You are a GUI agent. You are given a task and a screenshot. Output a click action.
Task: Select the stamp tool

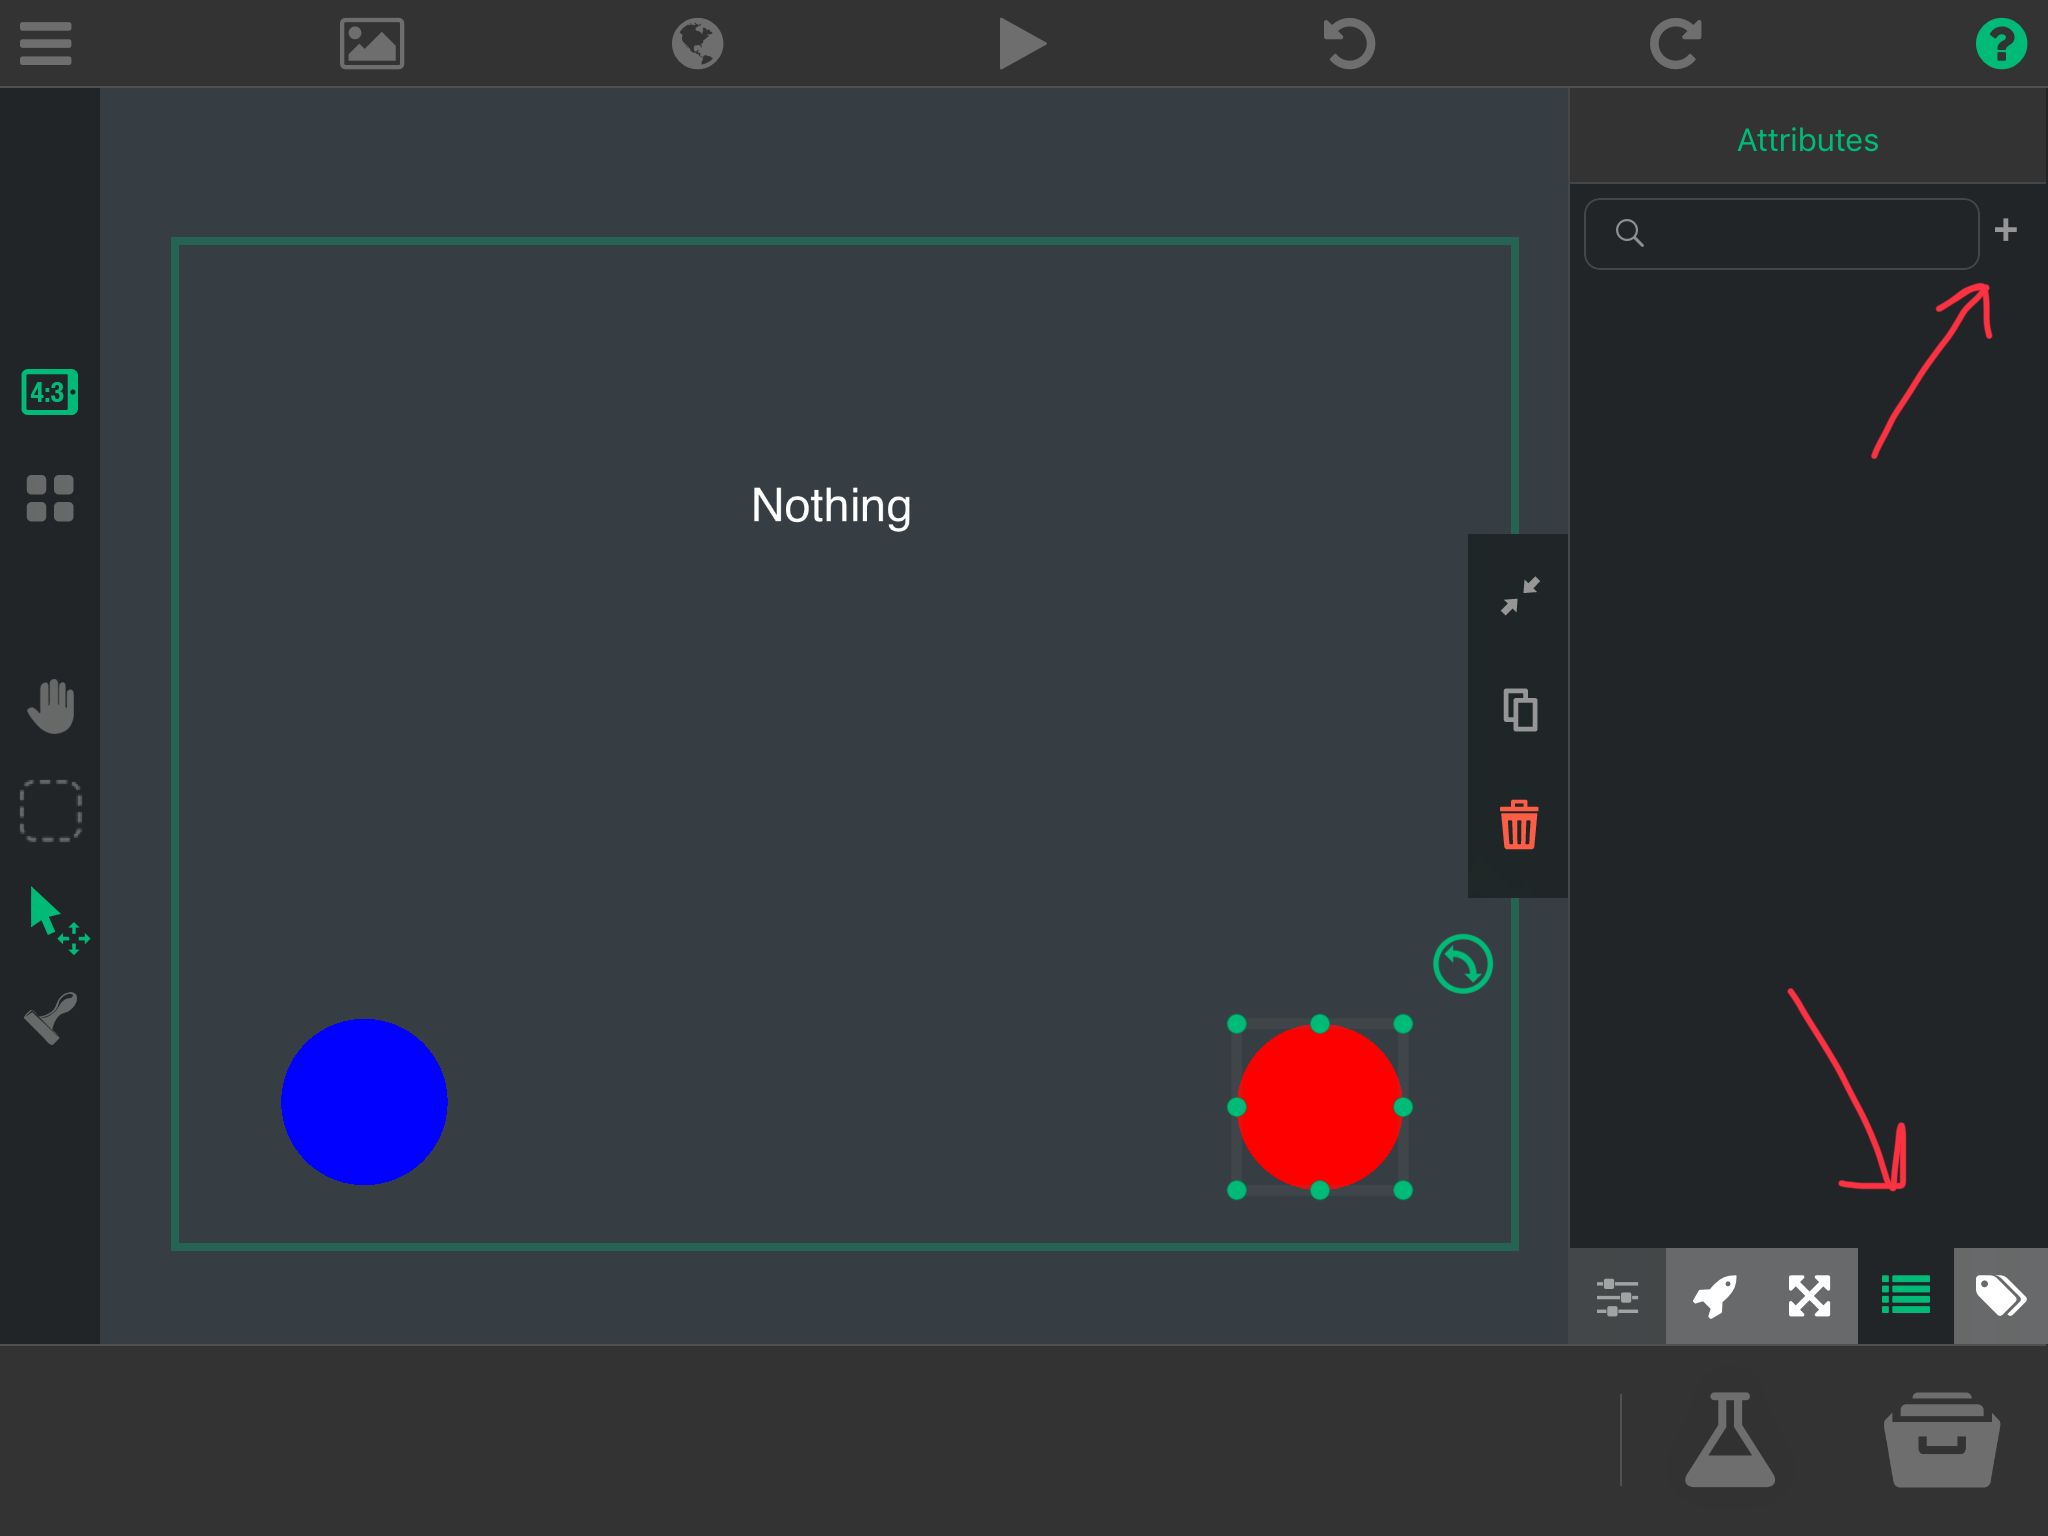coord(51,1018)
